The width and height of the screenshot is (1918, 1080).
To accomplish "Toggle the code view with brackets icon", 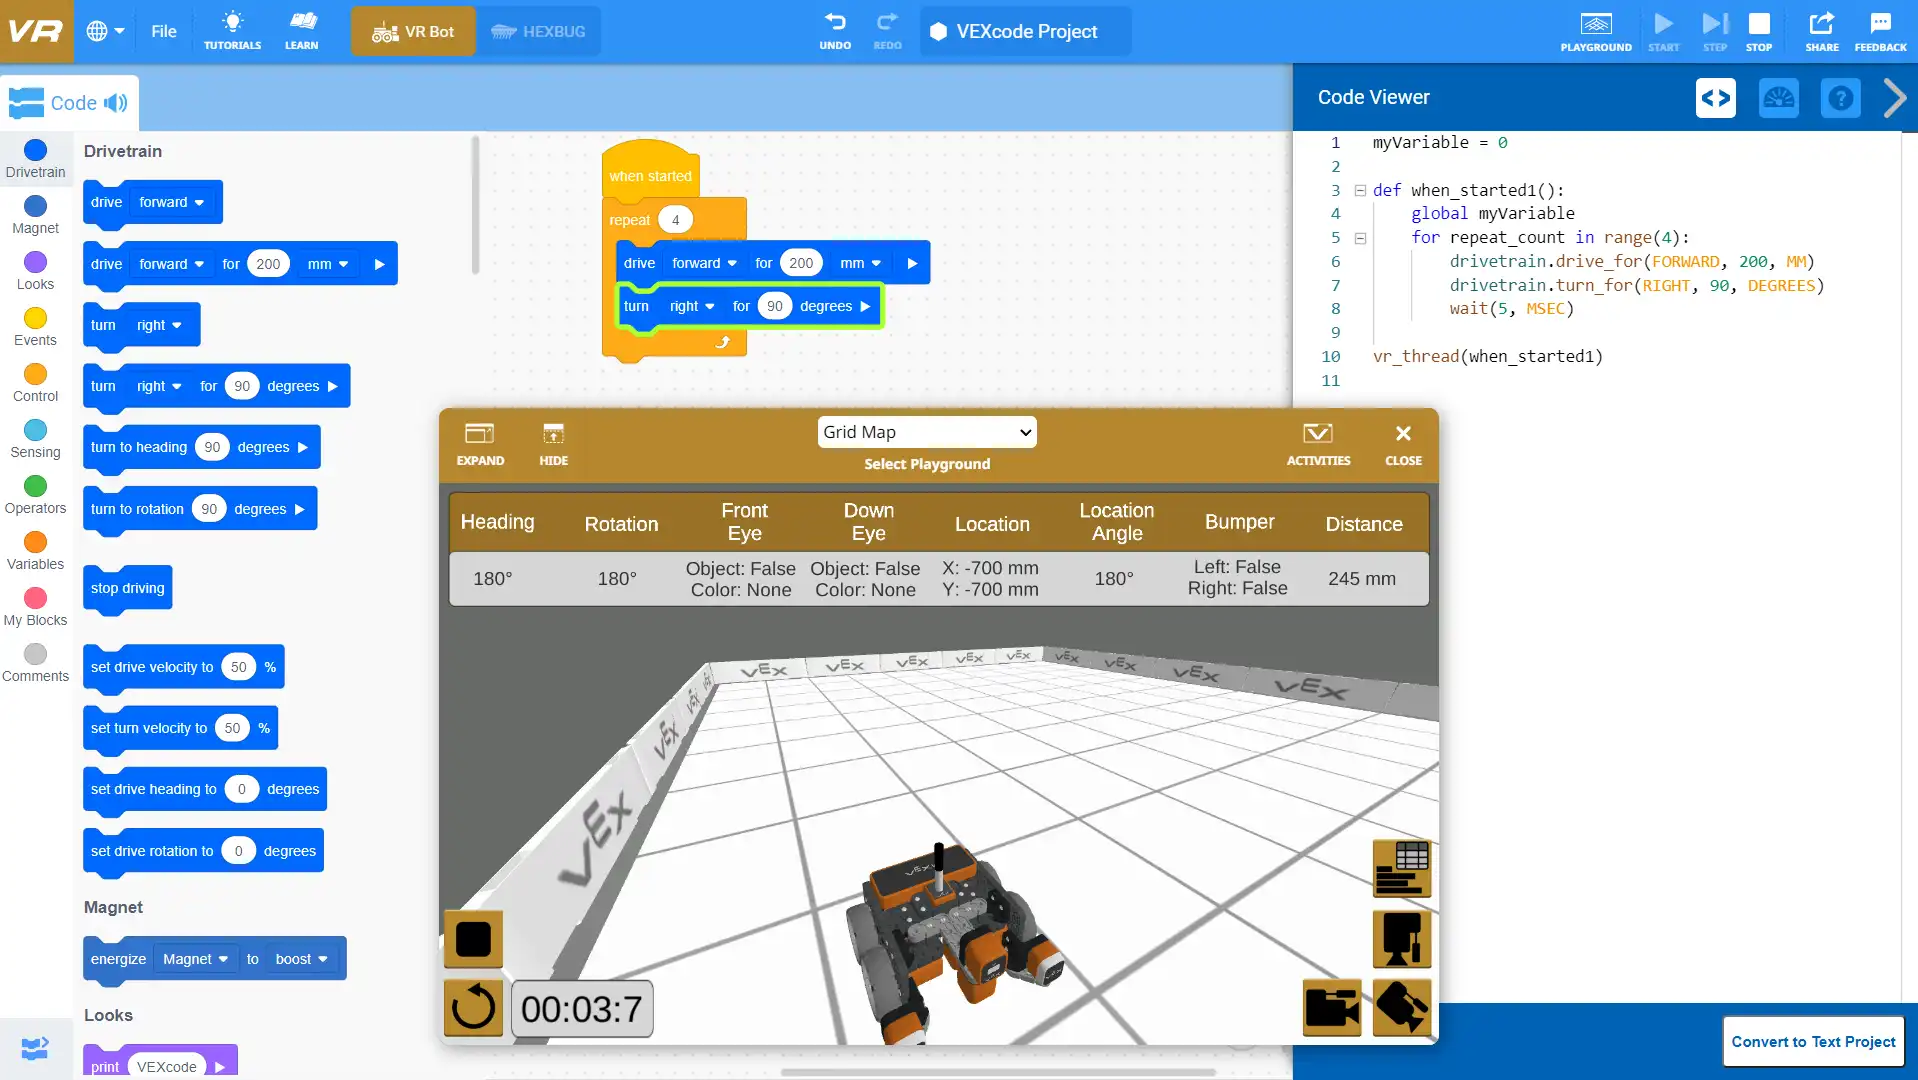I will [x=1716, y=97].
